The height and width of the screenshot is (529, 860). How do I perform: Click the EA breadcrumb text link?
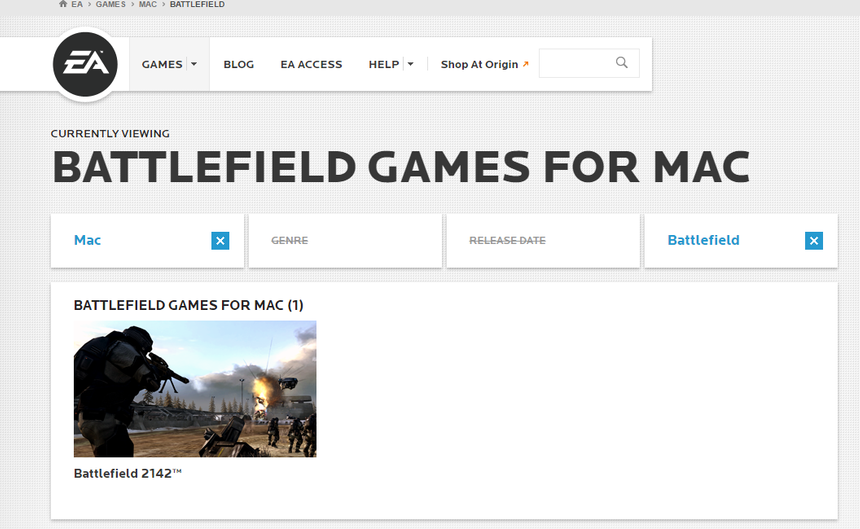click(x=77, y=5)
